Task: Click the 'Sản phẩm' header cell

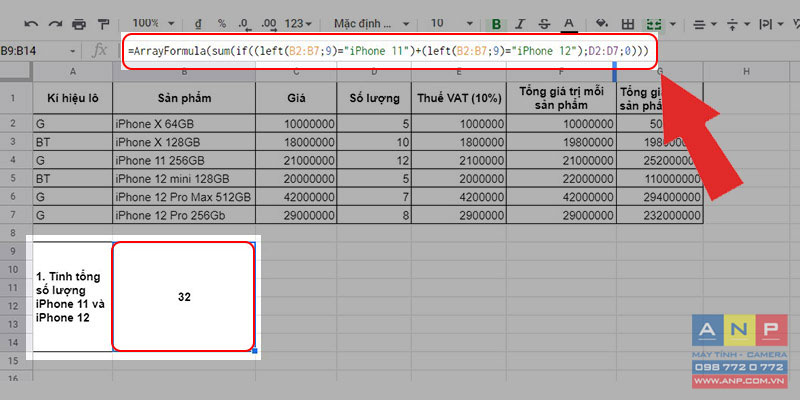Action: [x=184, y=98]
